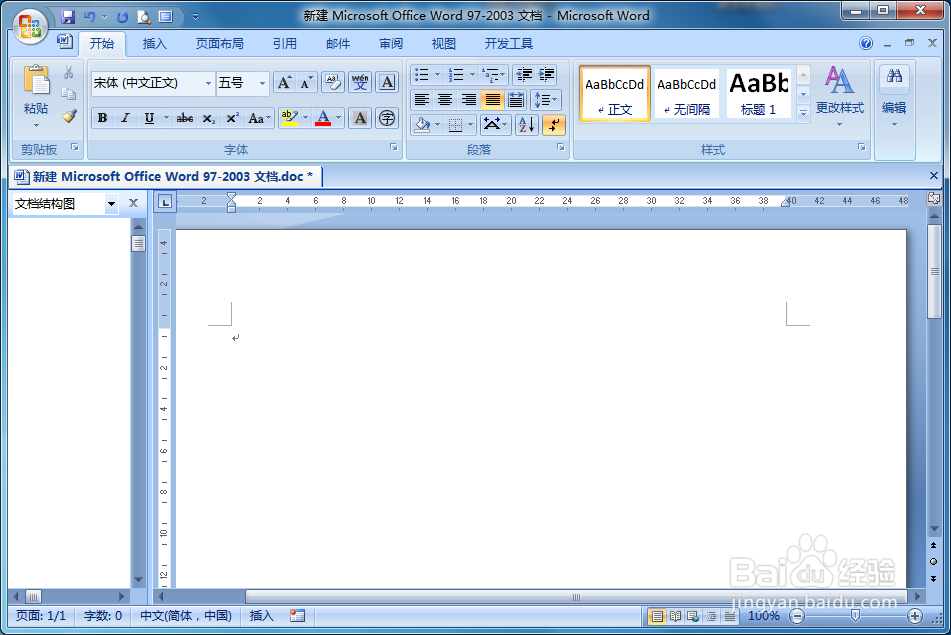
Task: Align text right
Action: (469, 99)
